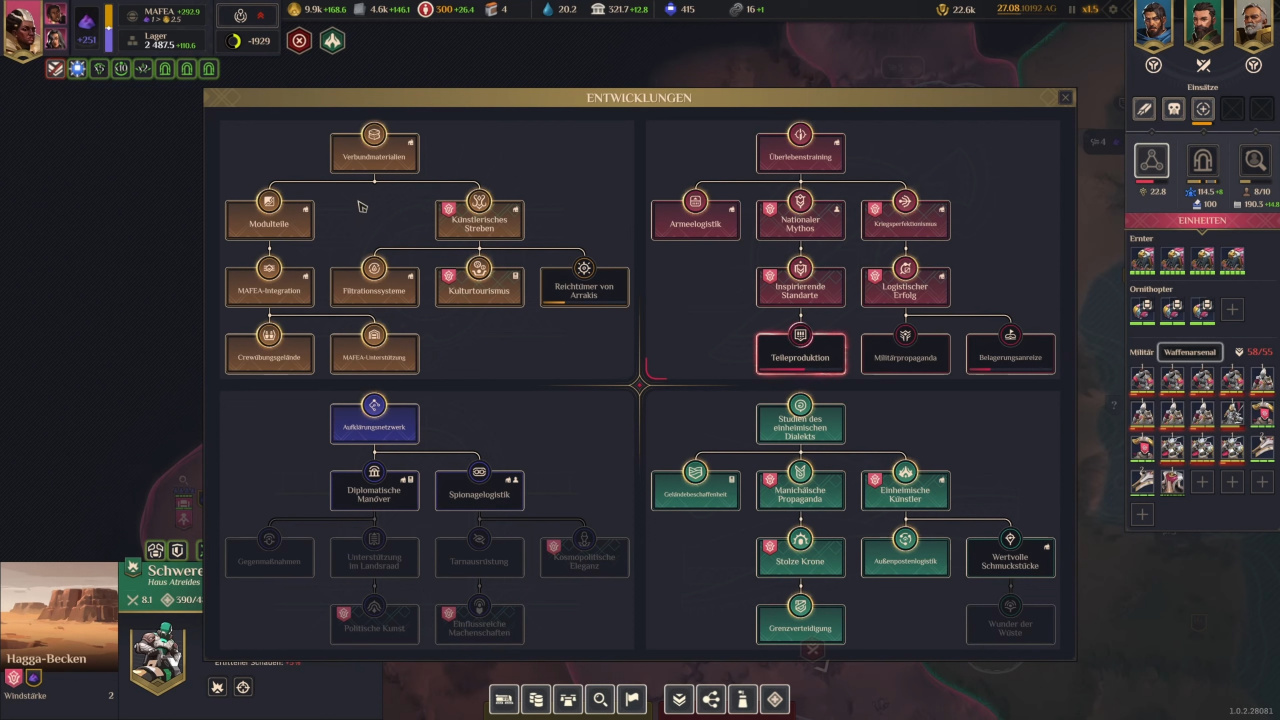
Task: Click the dagger operation icon under Einsätze
Action: 1144,109
